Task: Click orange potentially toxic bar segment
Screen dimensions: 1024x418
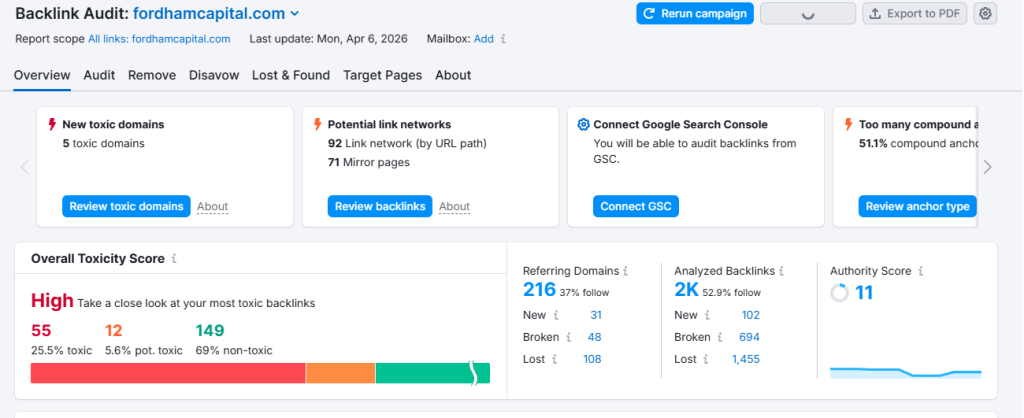Action: (341, 373)
